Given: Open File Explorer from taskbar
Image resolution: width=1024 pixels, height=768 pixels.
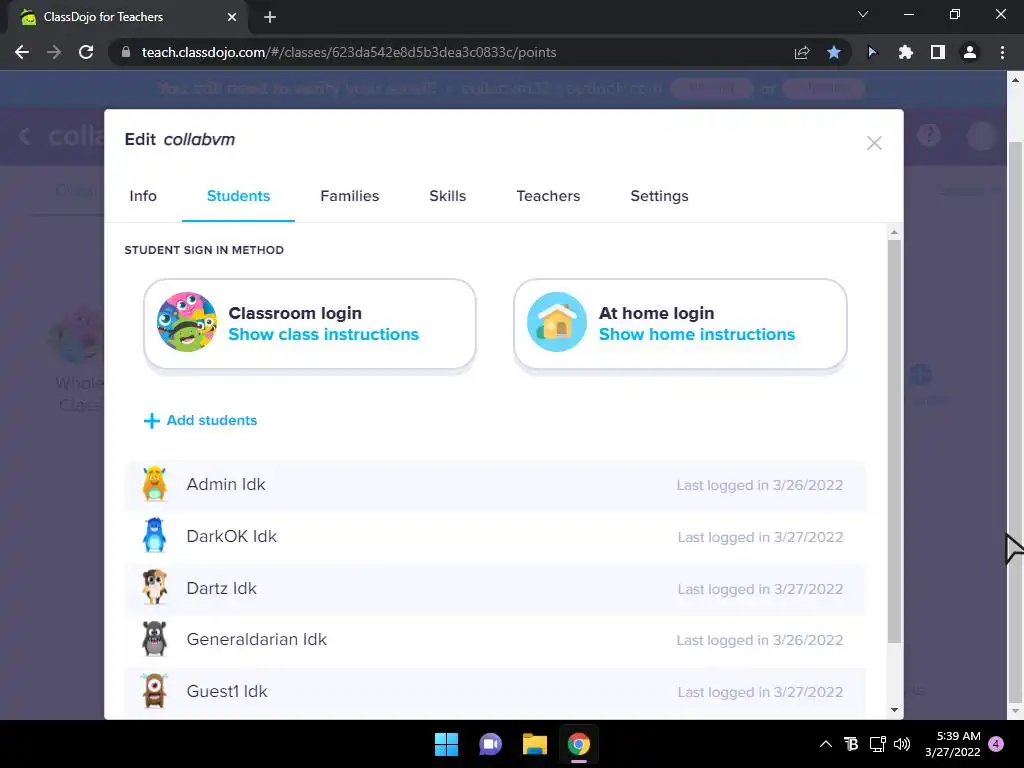Looking at the screenshot, I should point(535,744).
